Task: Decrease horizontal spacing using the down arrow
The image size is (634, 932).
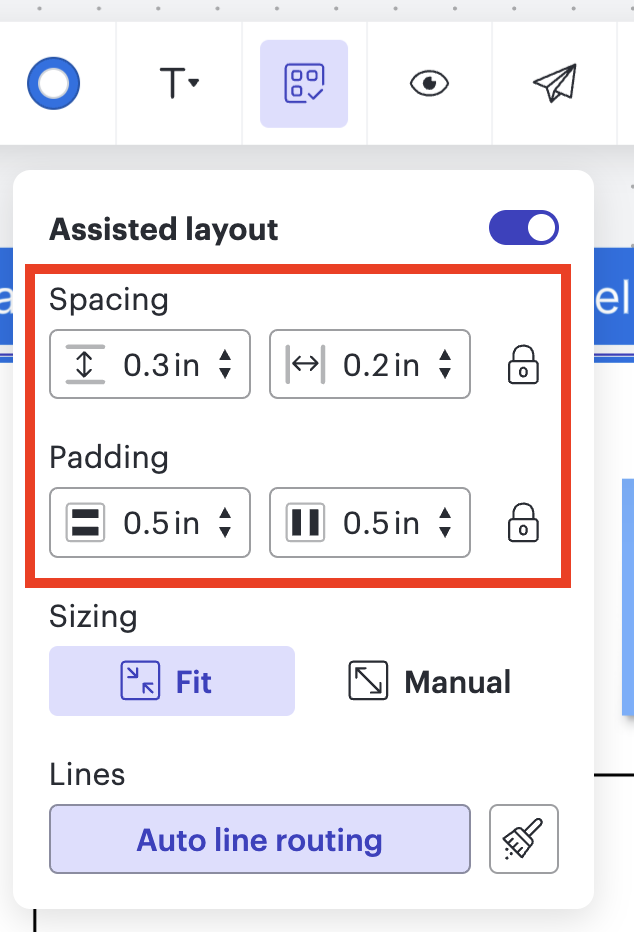Action: click(444, 372)
